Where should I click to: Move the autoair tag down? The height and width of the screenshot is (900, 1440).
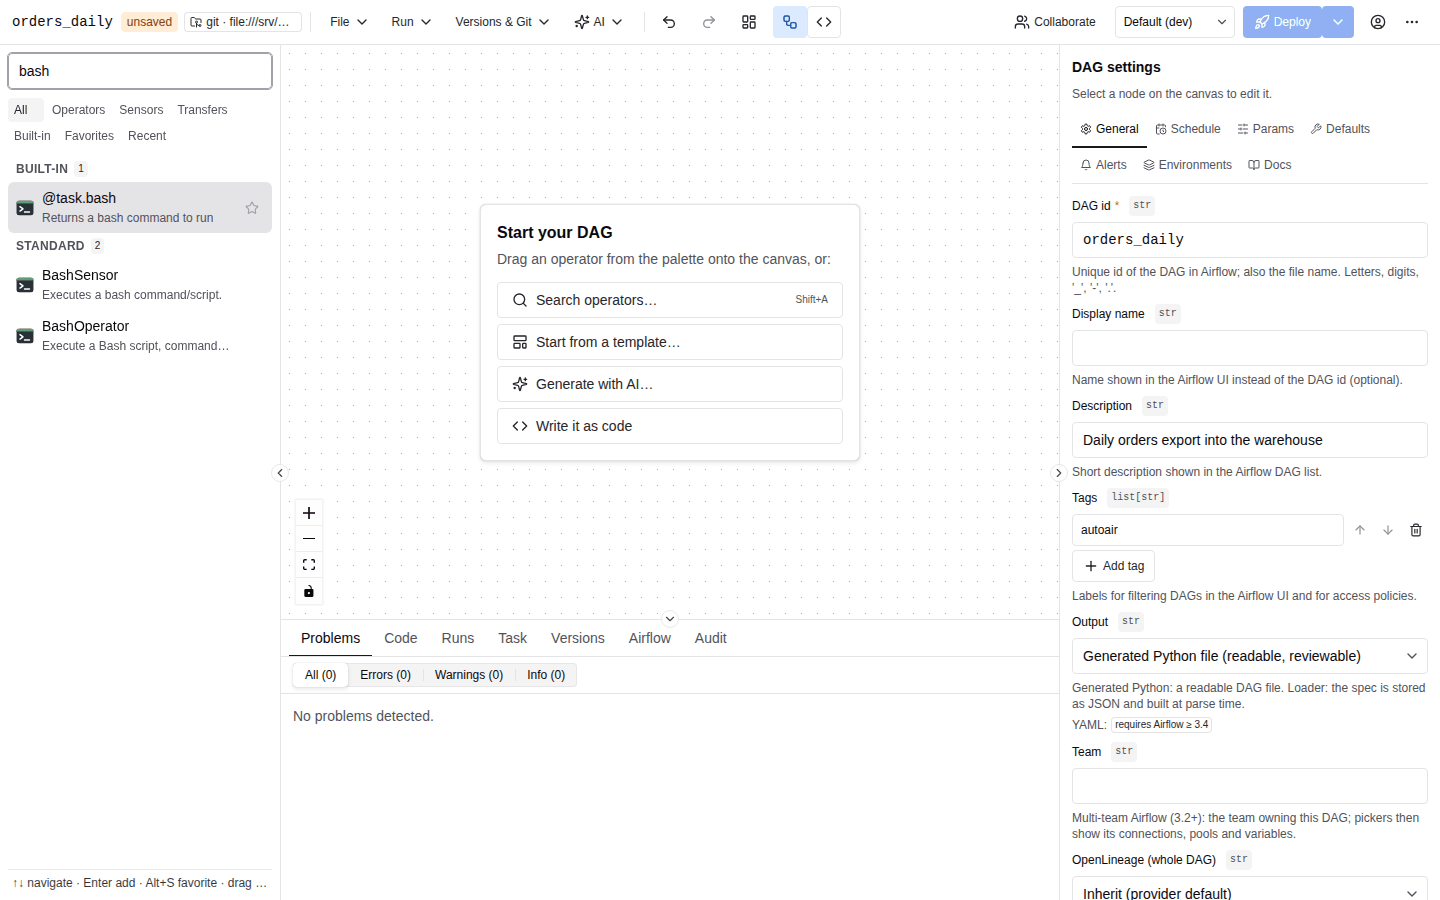point(1388,530)
